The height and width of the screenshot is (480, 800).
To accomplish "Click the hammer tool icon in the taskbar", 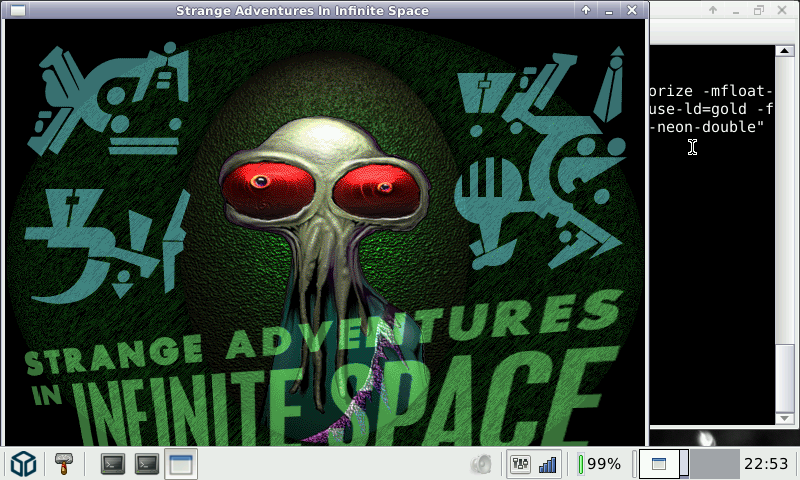I will pos(65,464).
